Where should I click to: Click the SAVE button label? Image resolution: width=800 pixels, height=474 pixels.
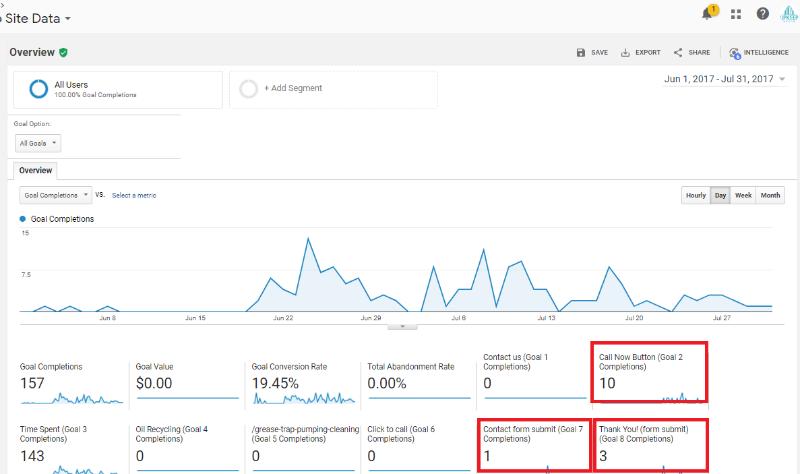(599, 53)
